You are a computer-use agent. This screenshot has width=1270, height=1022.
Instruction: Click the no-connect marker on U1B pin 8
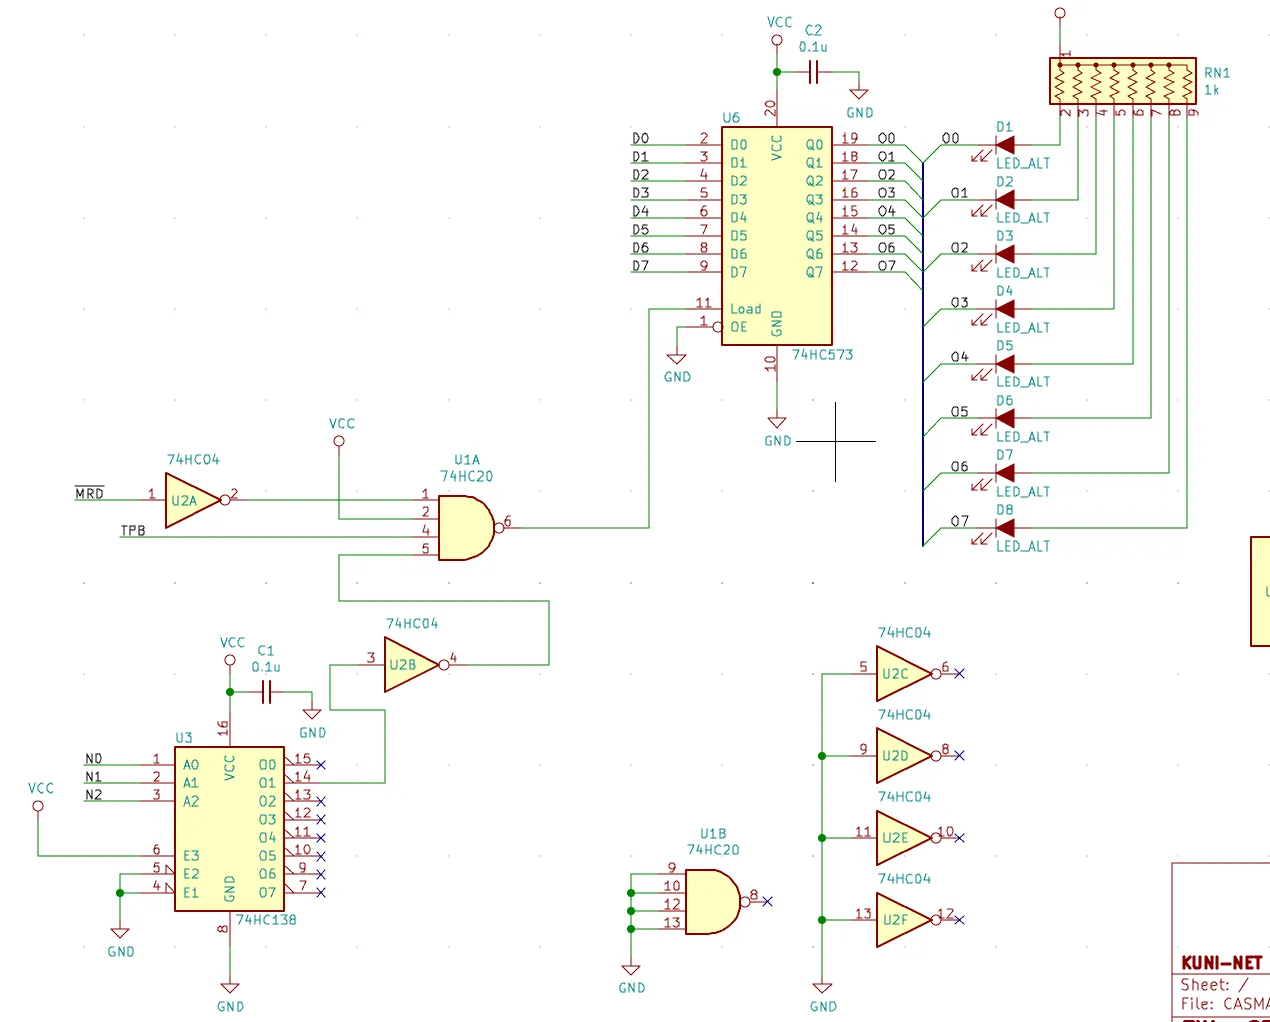point(767,901)
